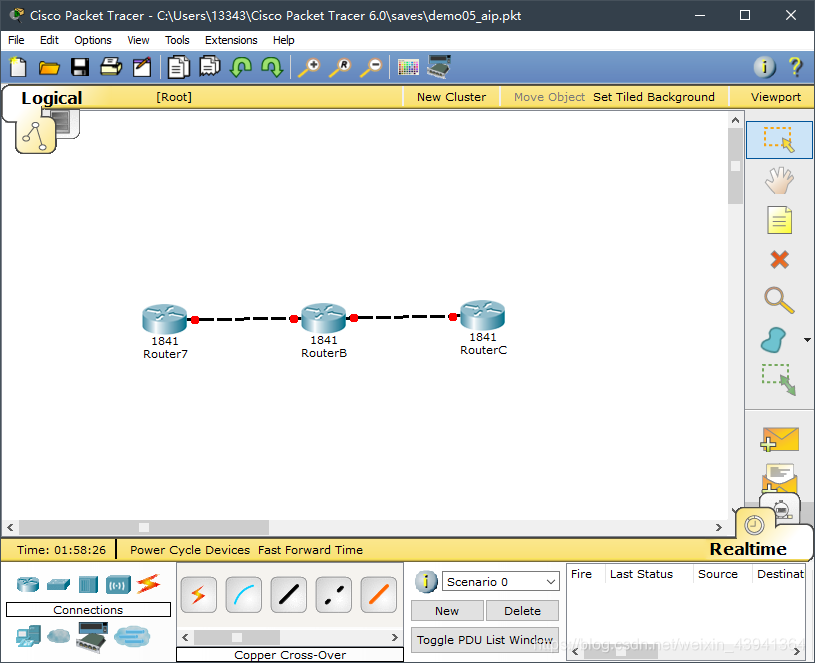This screenshot has height=663, width=815.
Task: Click the Paste toolbar icon
Action: (209, 68)
